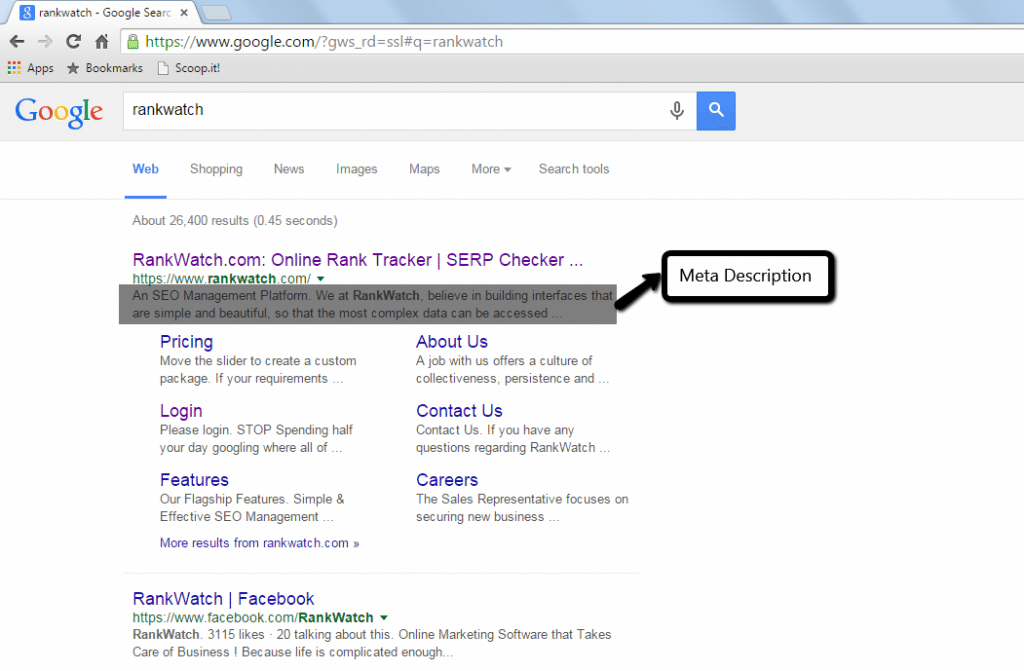
Task: Open the RankWatch.com Online Rank Tracker result
Action: pyautogui.click(x=358, y=260)
